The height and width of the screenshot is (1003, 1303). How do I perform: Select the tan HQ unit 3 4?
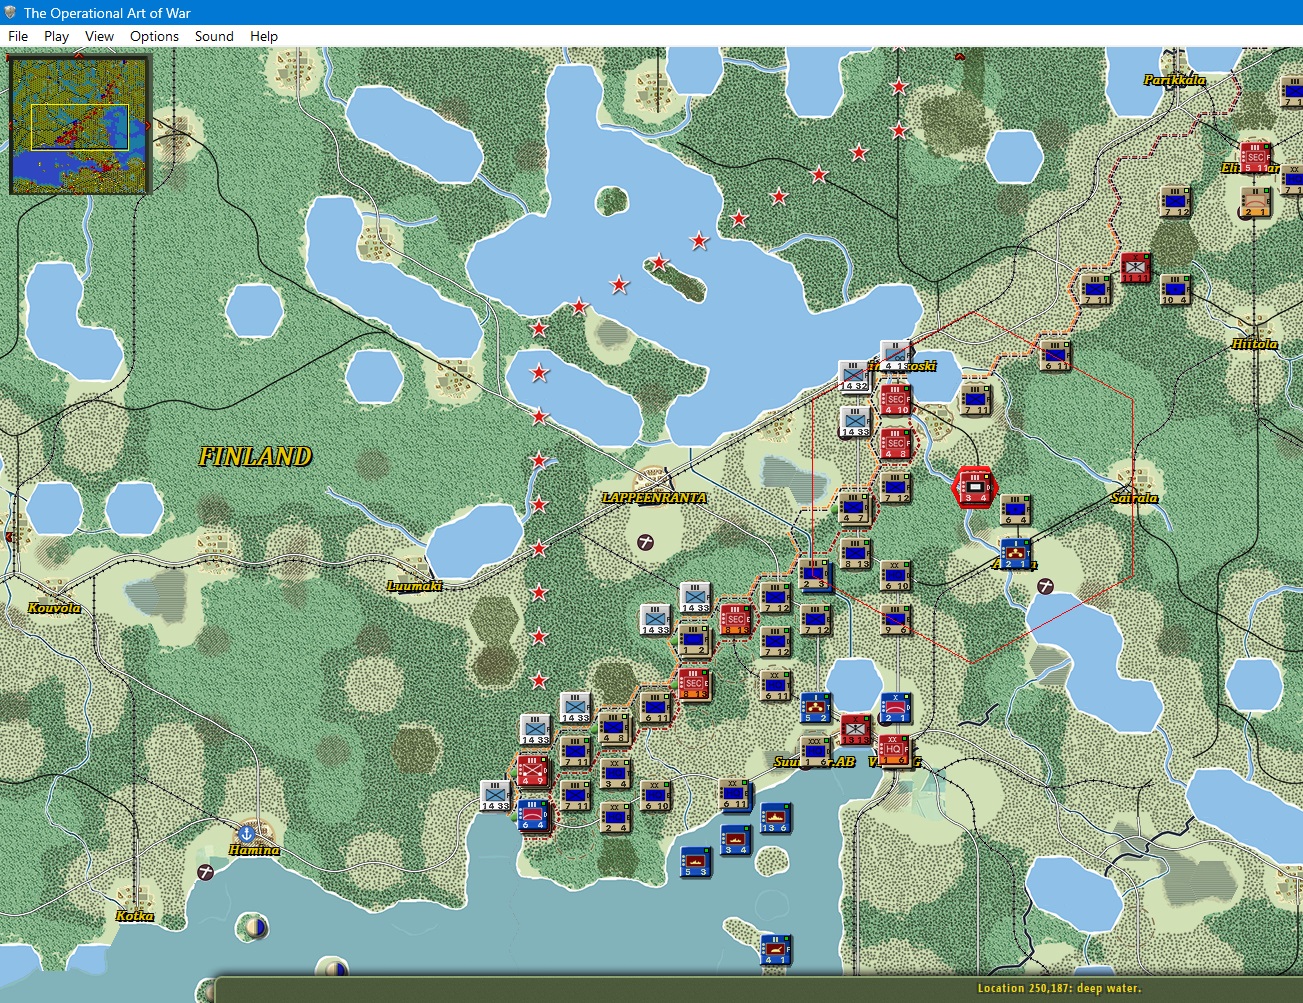tap(616, 774)
